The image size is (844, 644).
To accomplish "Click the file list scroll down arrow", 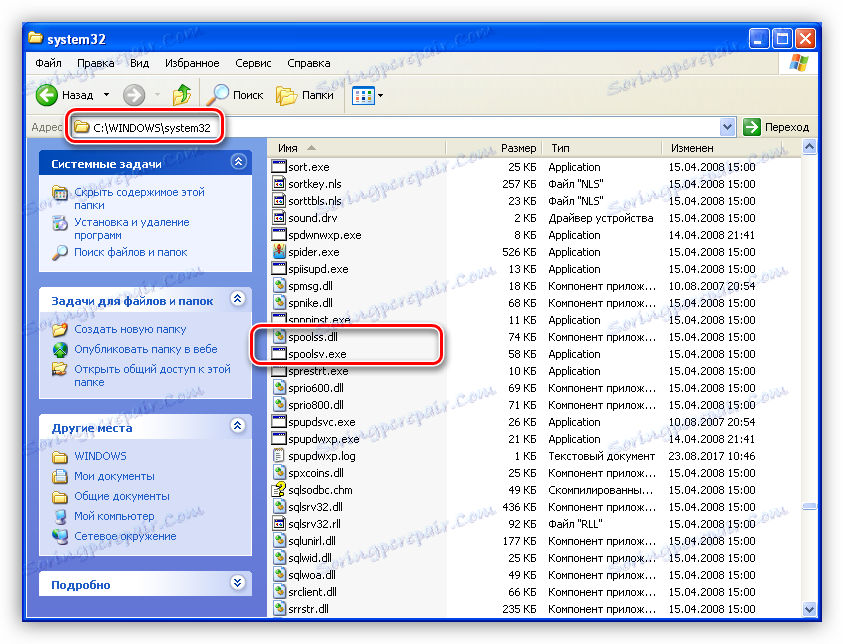I will (x=809, y=610).
